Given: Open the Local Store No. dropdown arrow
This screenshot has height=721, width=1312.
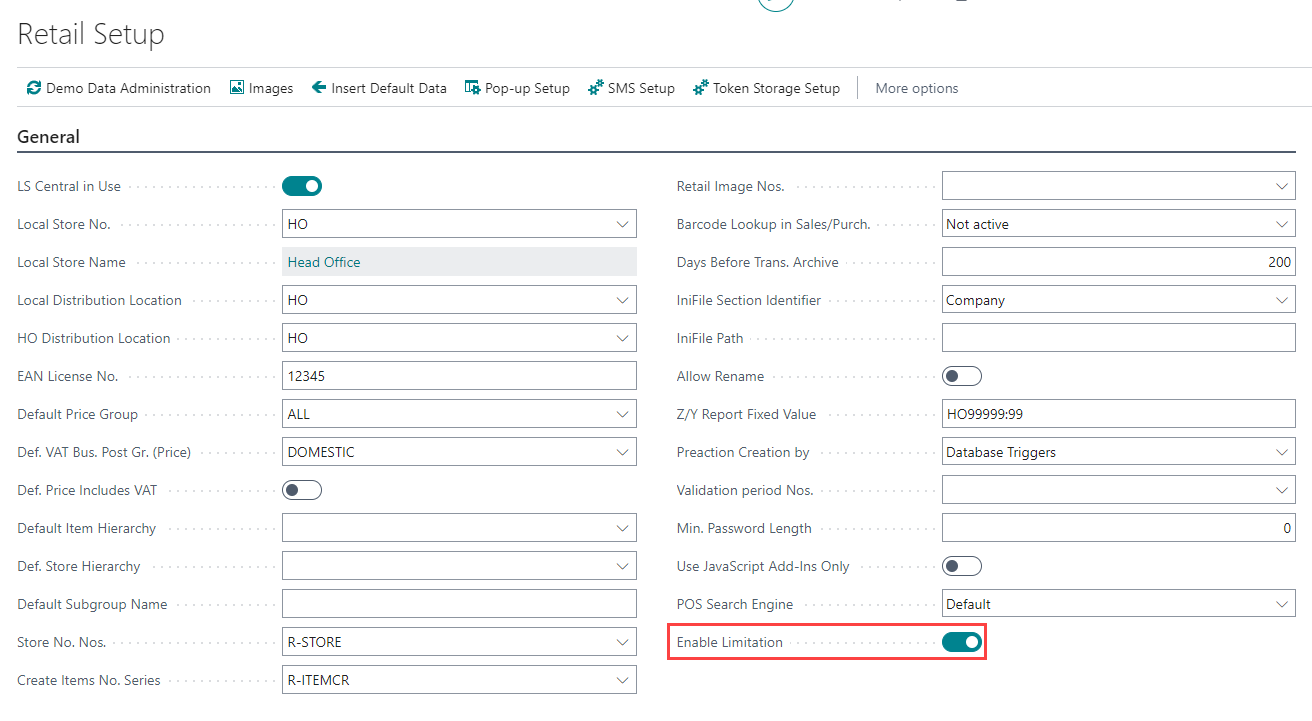Looking at the screenshot, I should (623, 224).
